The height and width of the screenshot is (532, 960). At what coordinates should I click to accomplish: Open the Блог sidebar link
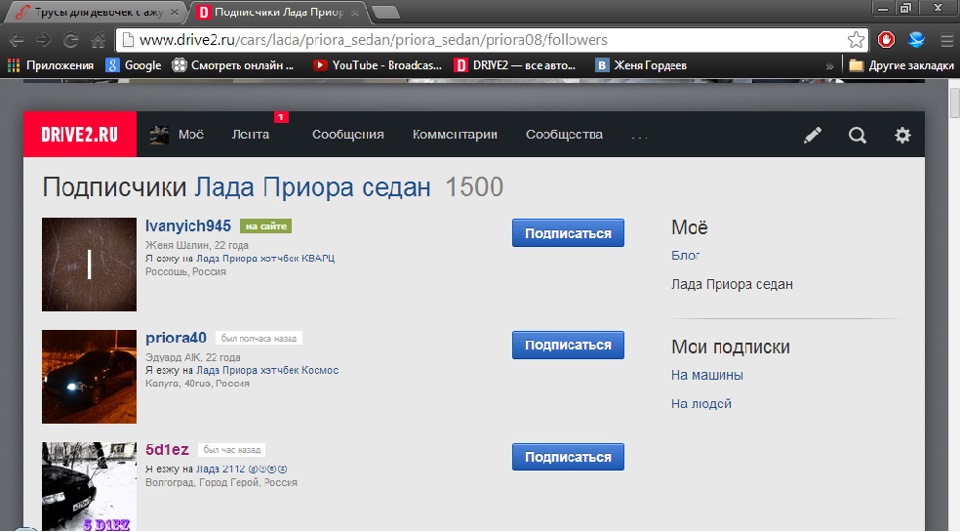[685, 255]
